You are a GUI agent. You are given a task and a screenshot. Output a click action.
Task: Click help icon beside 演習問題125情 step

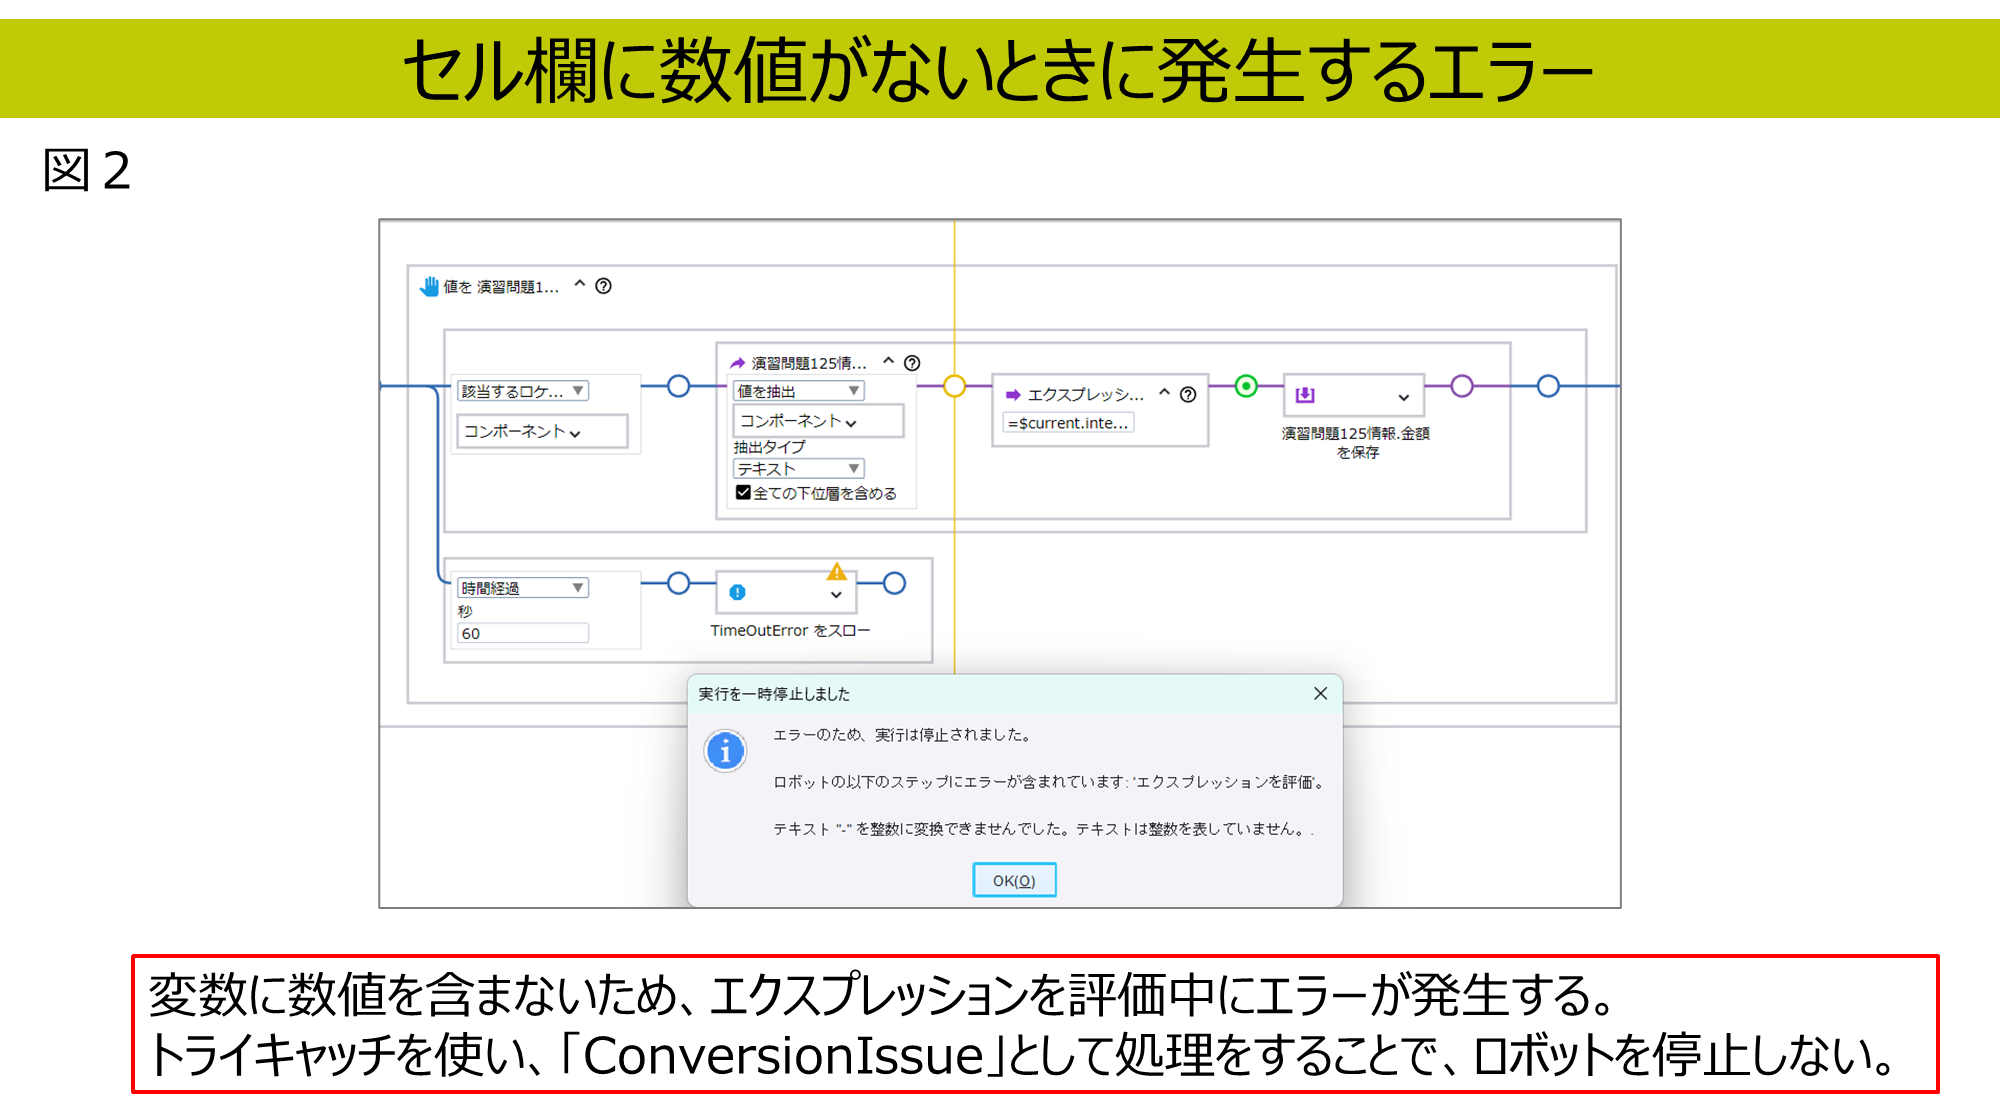[x=912, y=363]
